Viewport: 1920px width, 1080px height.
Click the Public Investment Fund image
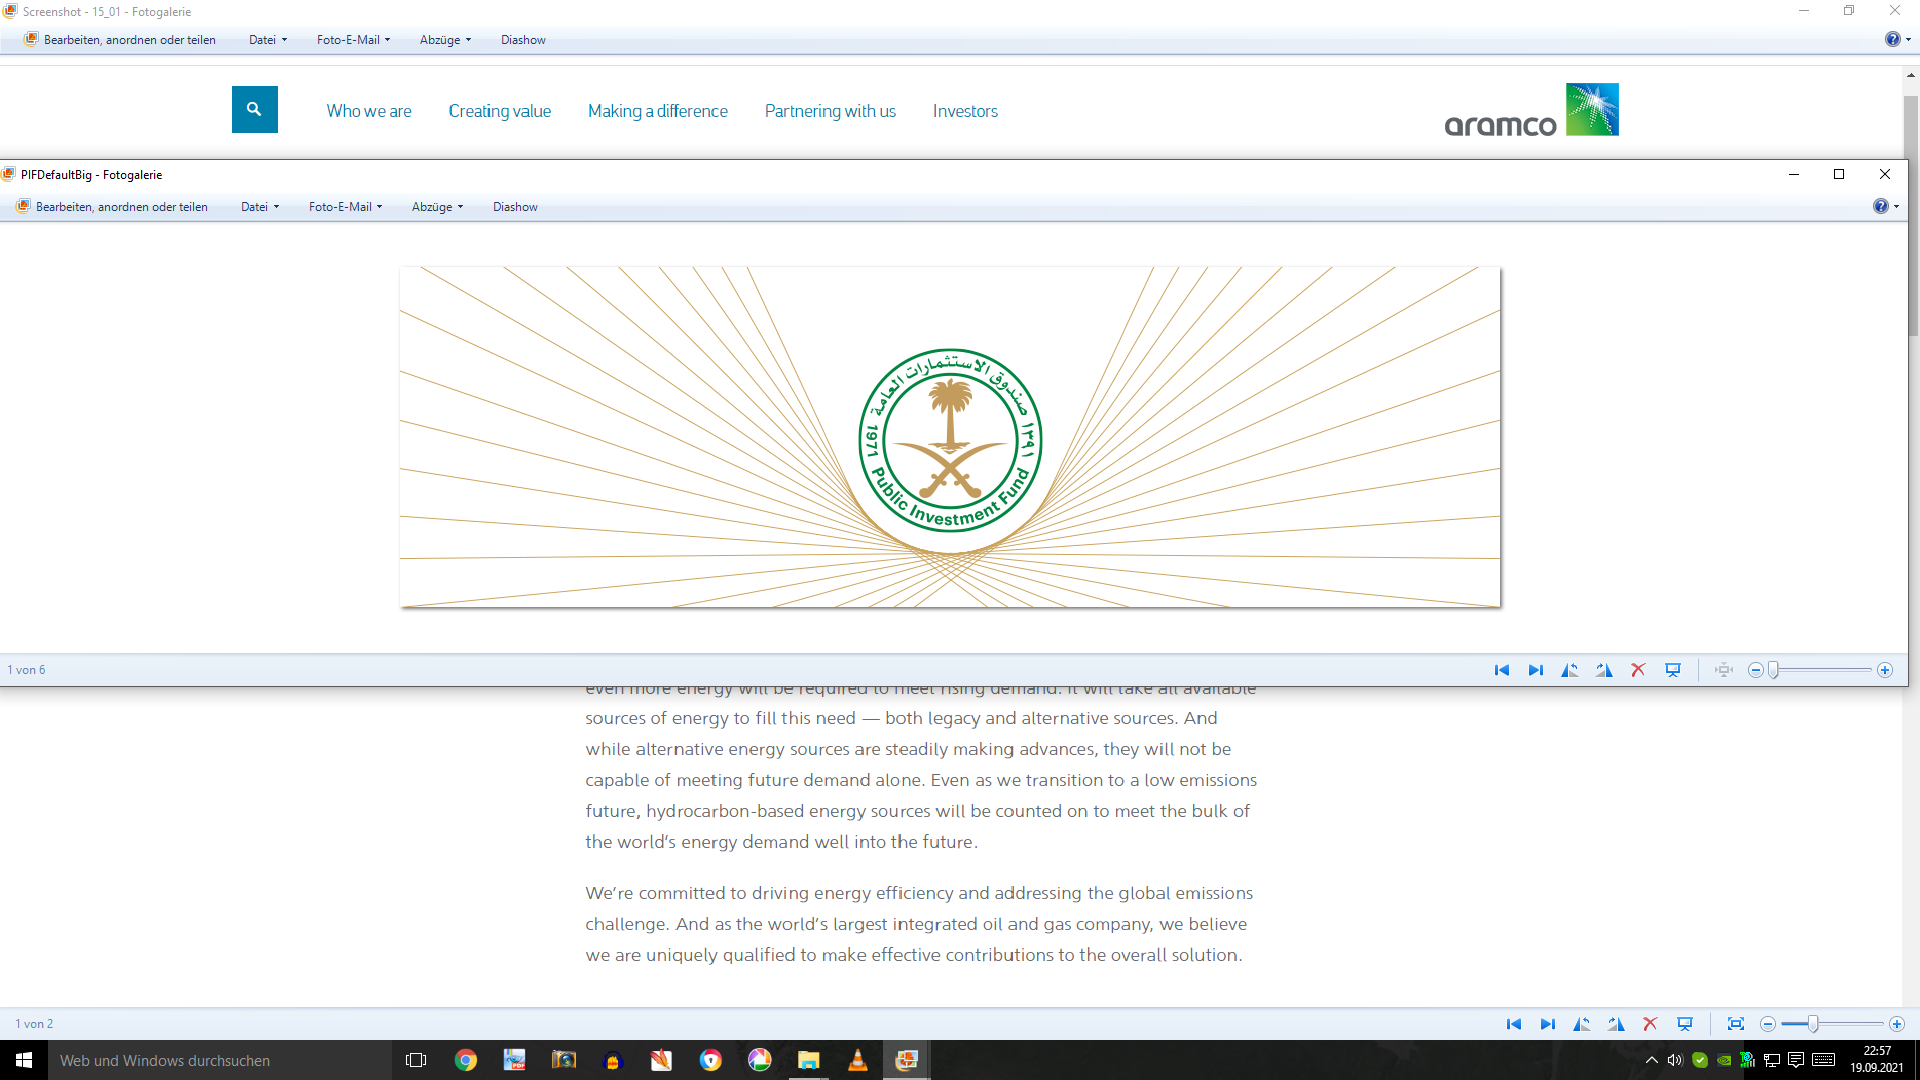[950, 437]
